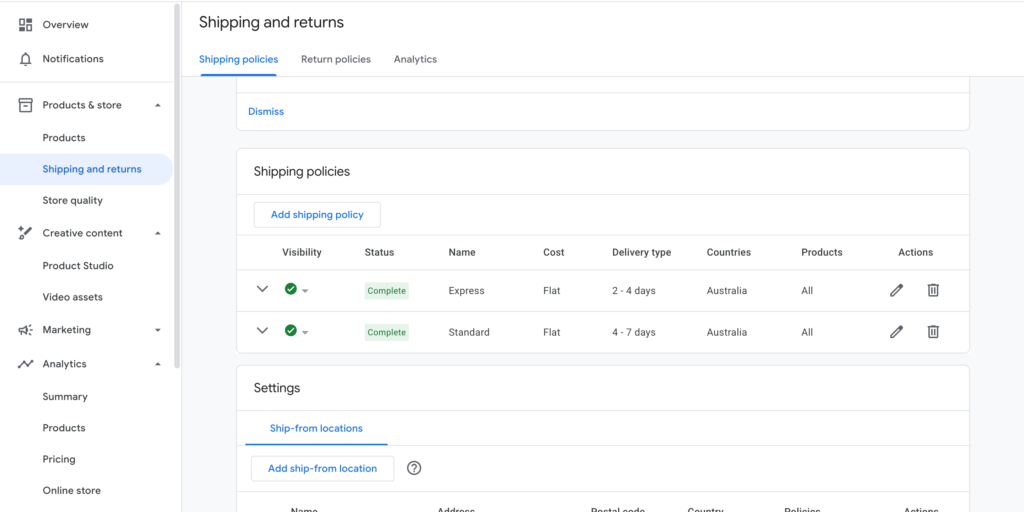Switch to Shipping policies tab
The height and width of the screenshot is (512, 1024).
tap(238, 59)
